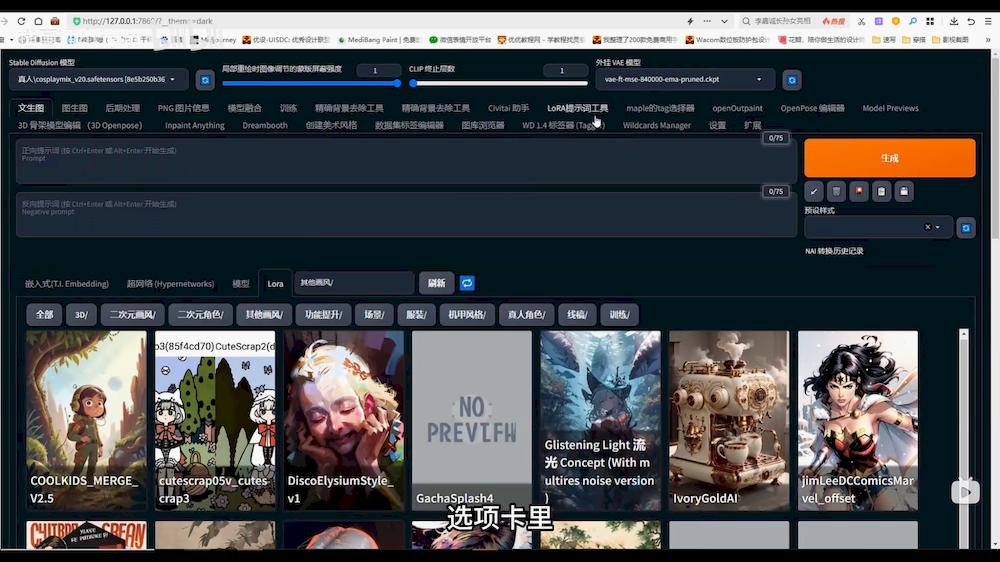This screenshot has width=1000, height=562.
Task: Click the trash icon to clear the prompt
Action: coord(837,191)
